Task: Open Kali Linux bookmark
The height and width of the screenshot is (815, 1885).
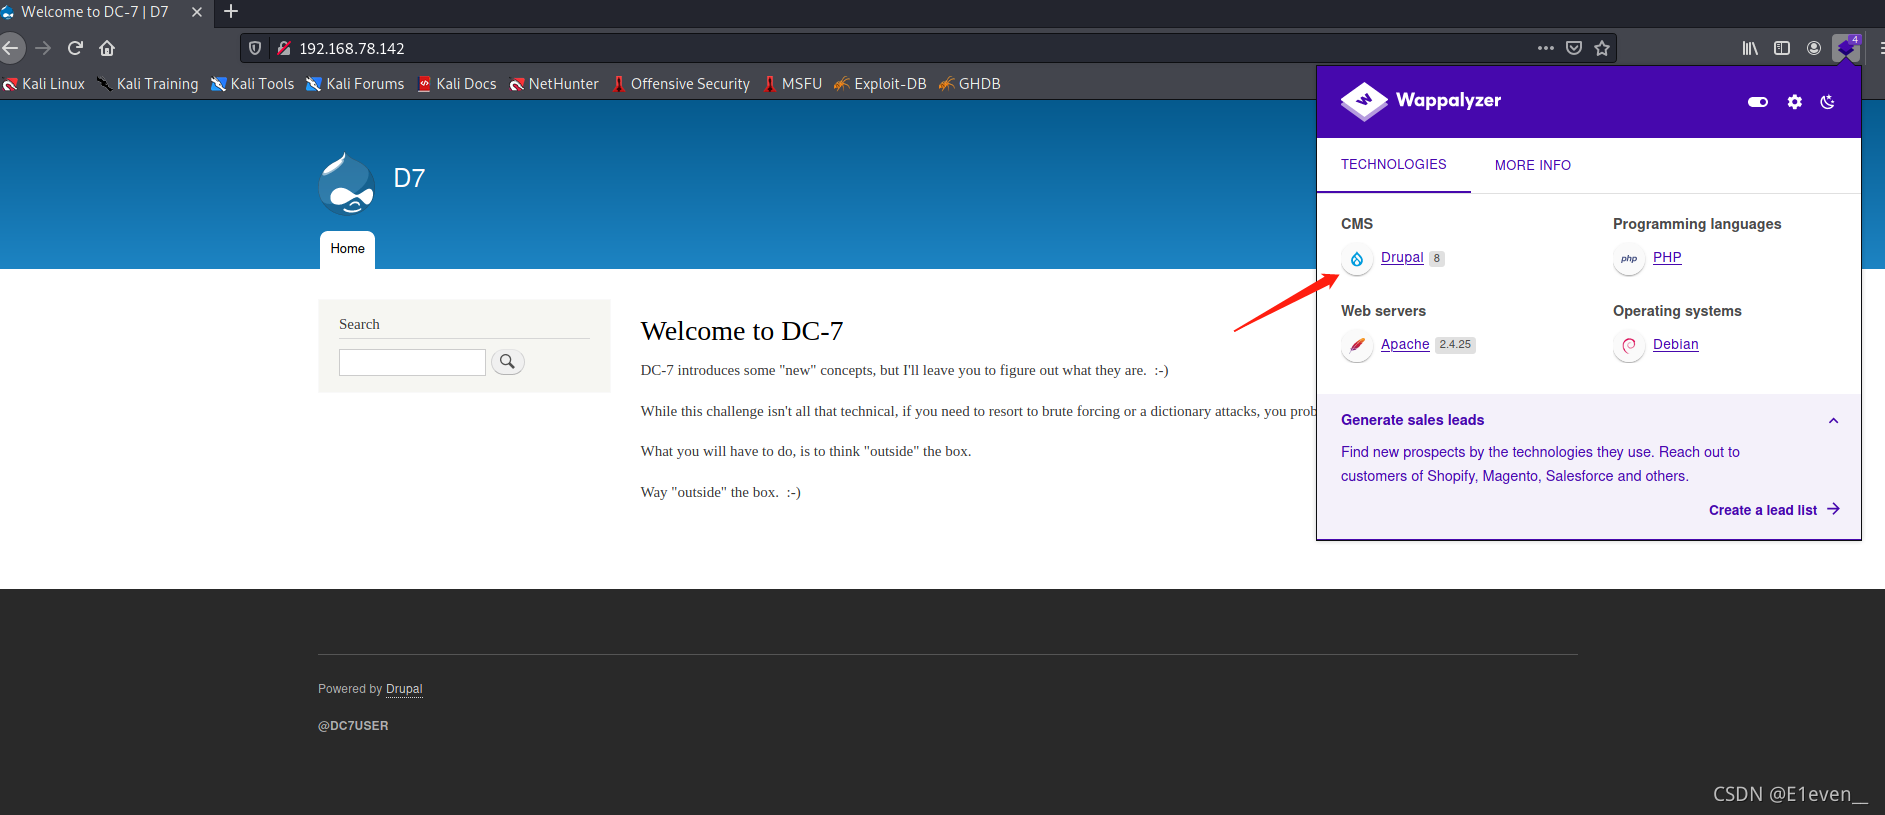Action: [44, 84]
